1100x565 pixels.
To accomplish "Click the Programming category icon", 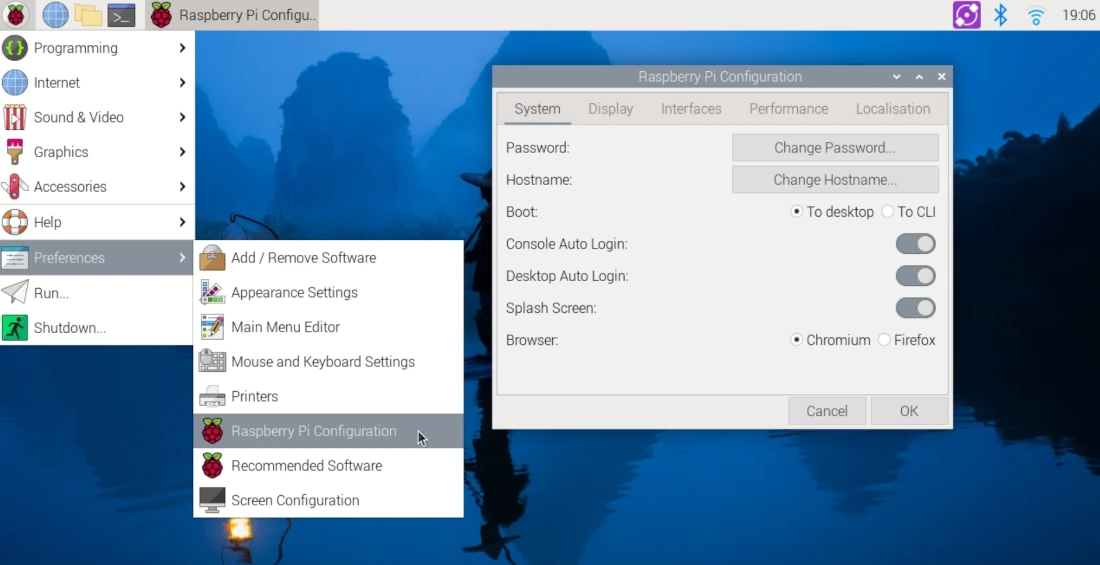I will tap(15, 48).
